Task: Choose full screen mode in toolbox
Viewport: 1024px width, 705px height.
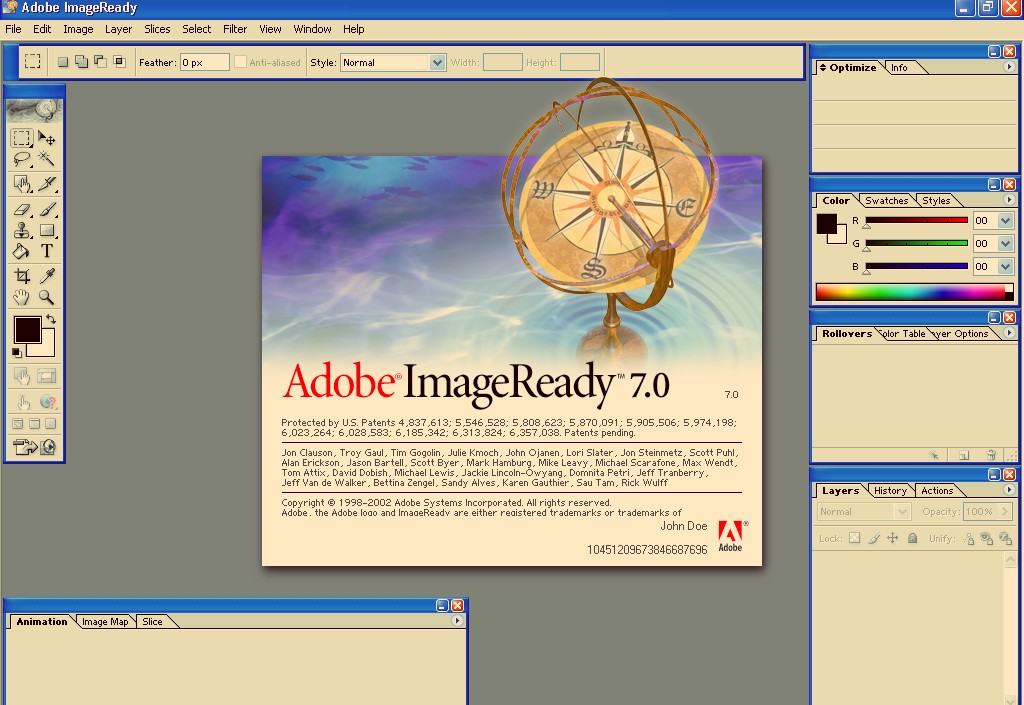Action: pyautogui.click(x=50, y=424)
